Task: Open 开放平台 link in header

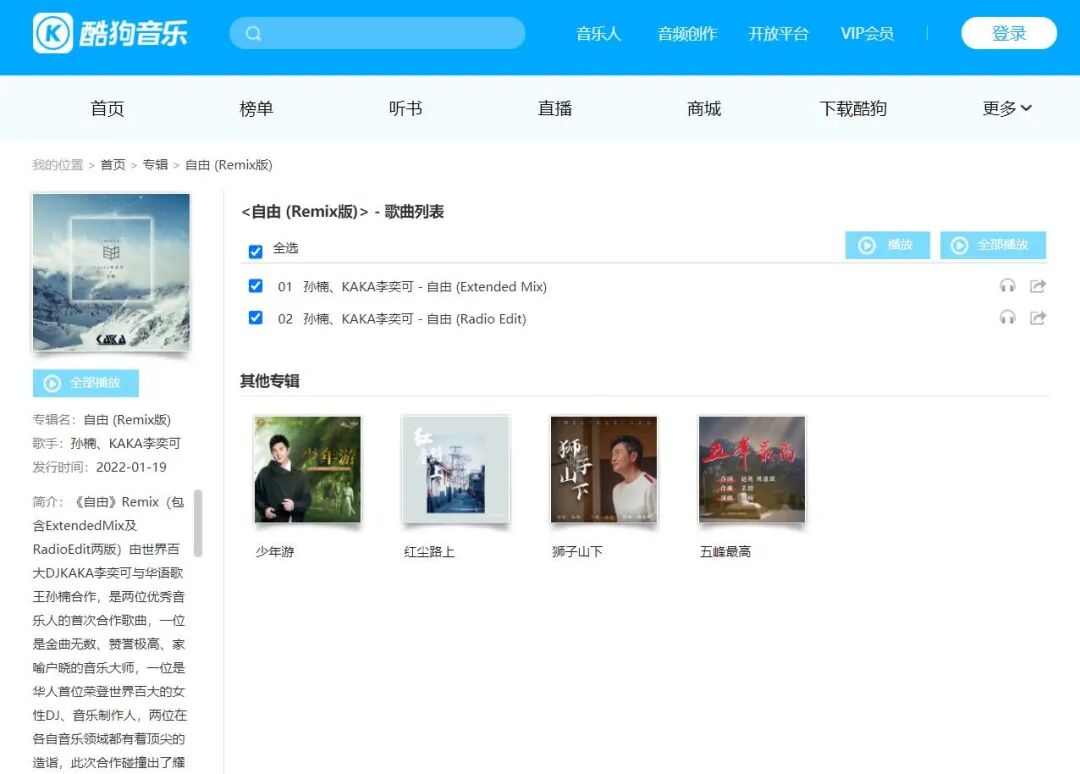Action: [778, 33]
